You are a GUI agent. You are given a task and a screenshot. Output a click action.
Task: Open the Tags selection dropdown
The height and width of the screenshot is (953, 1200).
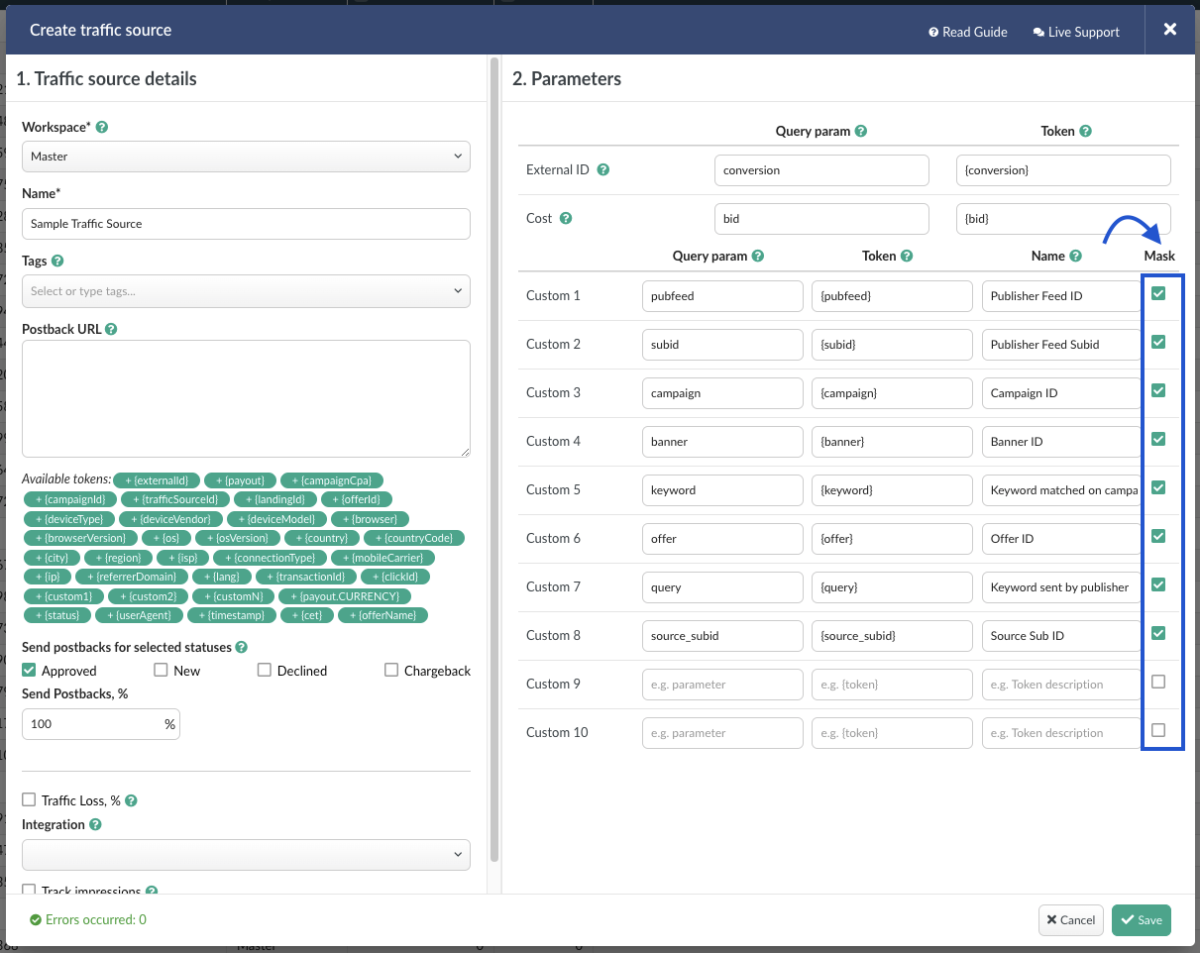click(246, 291)
